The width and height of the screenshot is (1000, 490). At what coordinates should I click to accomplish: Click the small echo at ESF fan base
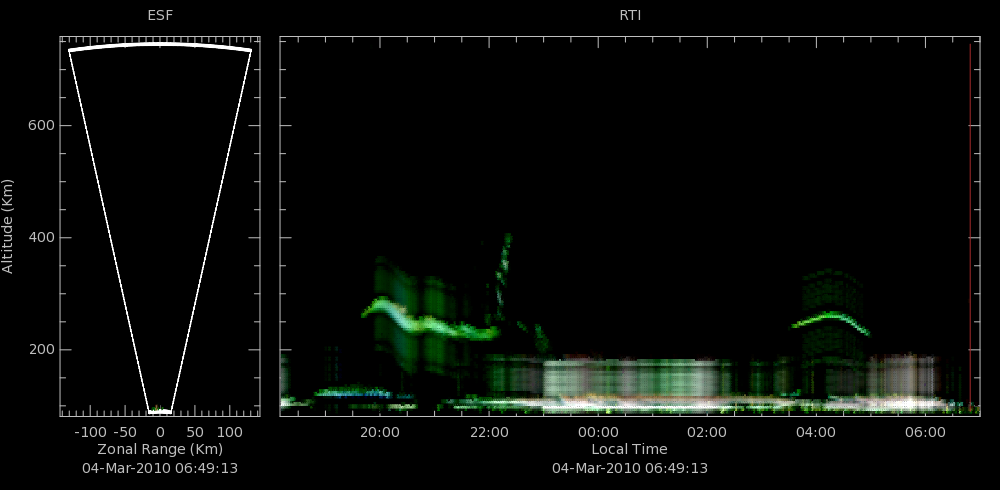pos(159,410)
